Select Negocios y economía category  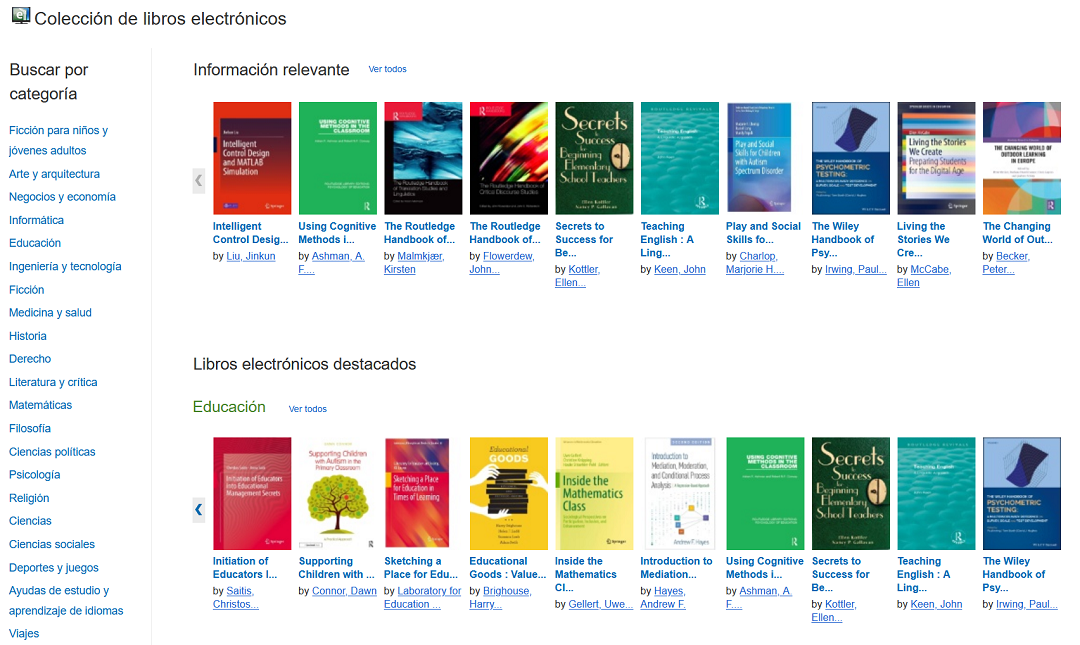[x=62, y=196]
